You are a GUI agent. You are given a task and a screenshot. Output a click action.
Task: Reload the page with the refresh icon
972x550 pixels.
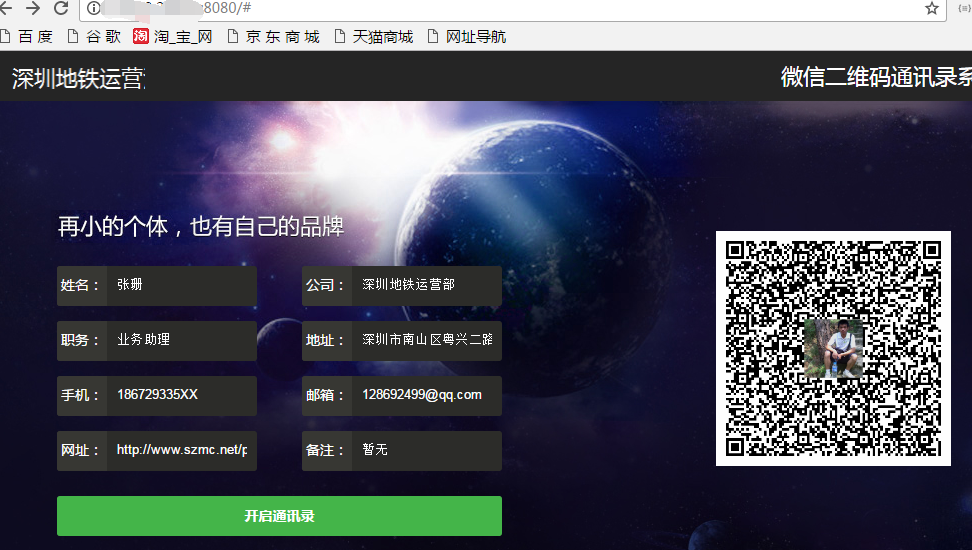pyautogui.click(x=61, y=8)
